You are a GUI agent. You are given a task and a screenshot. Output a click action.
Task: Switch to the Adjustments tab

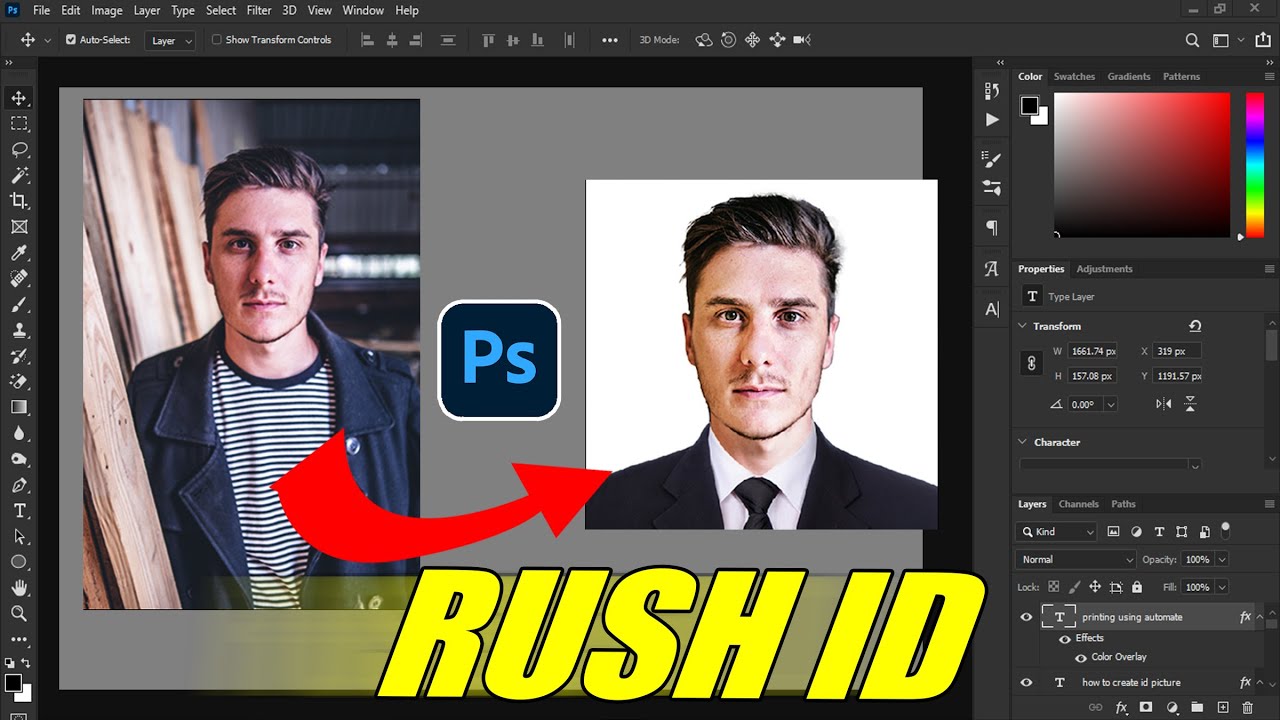click(x=1105, y=269)
